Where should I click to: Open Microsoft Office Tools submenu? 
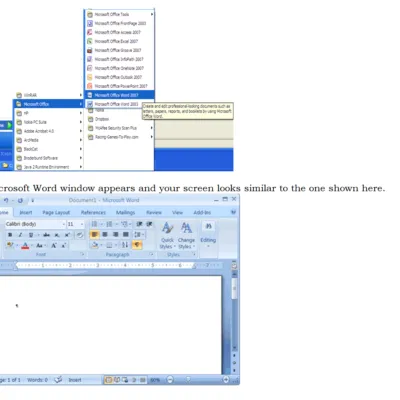[120, 14]
